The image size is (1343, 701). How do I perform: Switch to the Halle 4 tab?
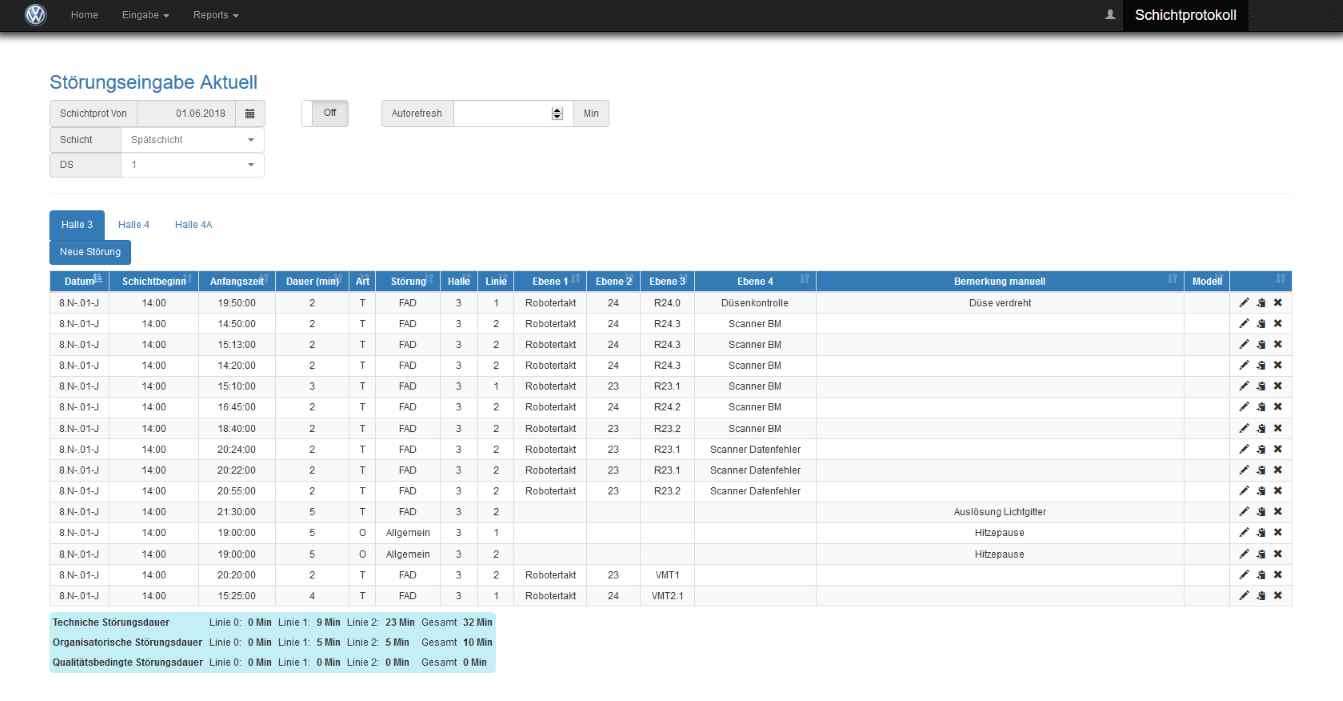[133, 225]
